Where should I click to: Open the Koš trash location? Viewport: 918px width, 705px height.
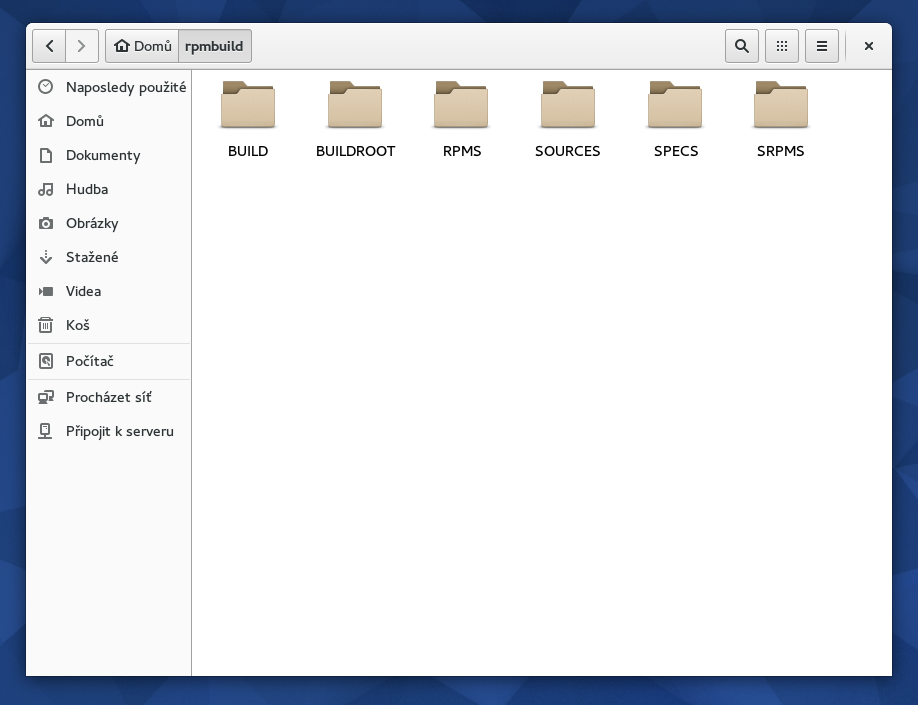77,325
